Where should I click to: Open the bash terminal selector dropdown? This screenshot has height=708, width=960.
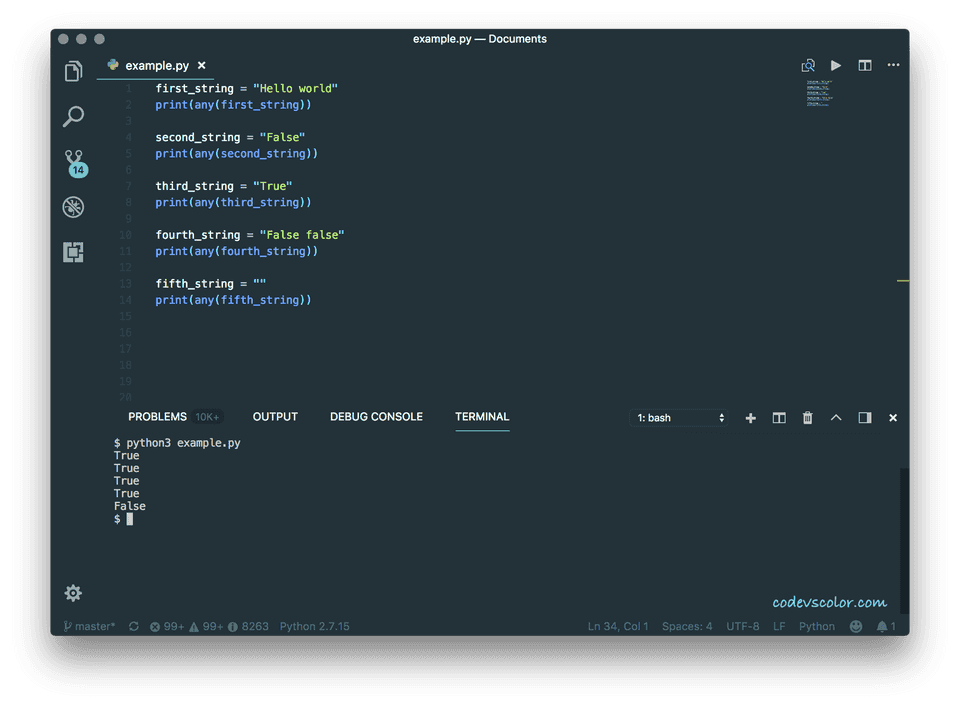[679, 418]
